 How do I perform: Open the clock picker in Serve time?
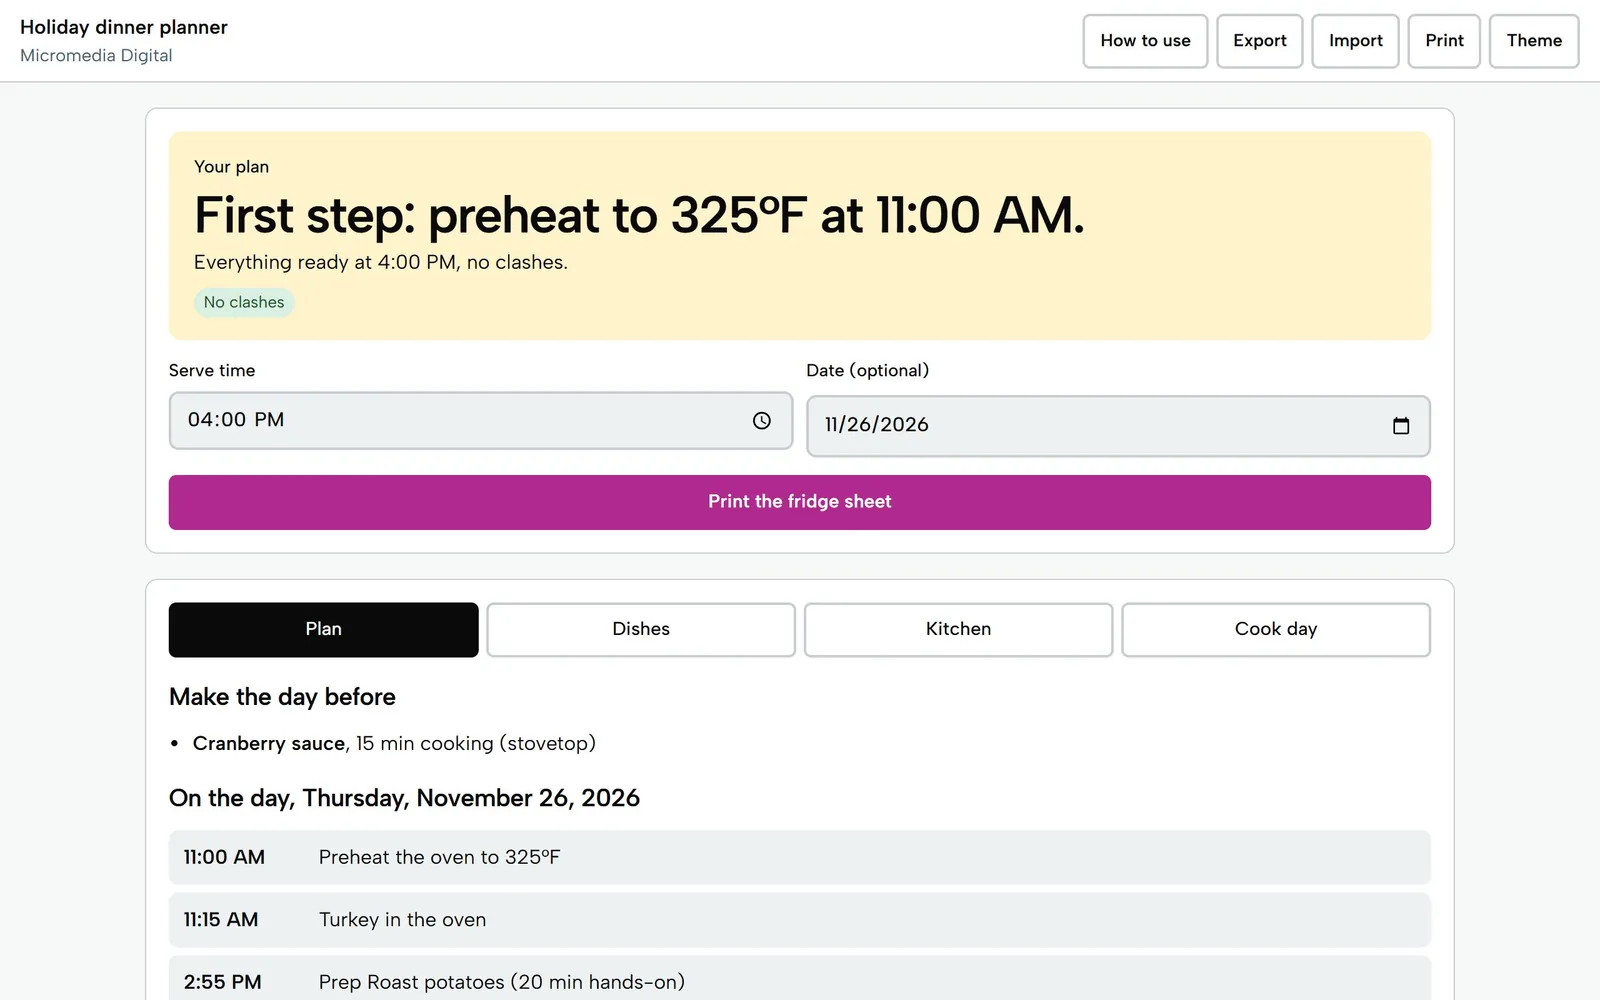point(762,421)
